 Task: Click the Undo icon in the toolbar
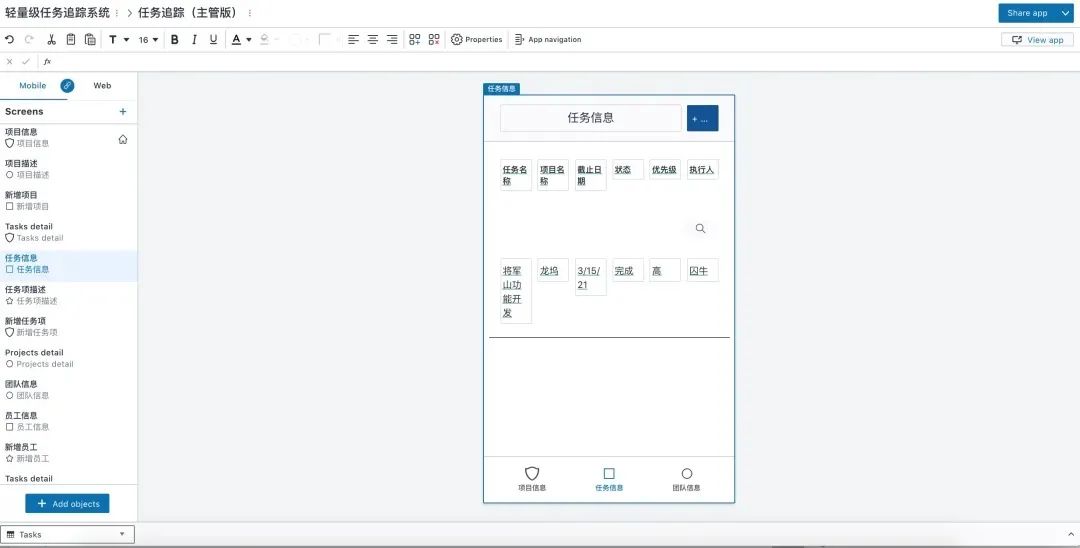pyautogui.click(x=10, y=40)
